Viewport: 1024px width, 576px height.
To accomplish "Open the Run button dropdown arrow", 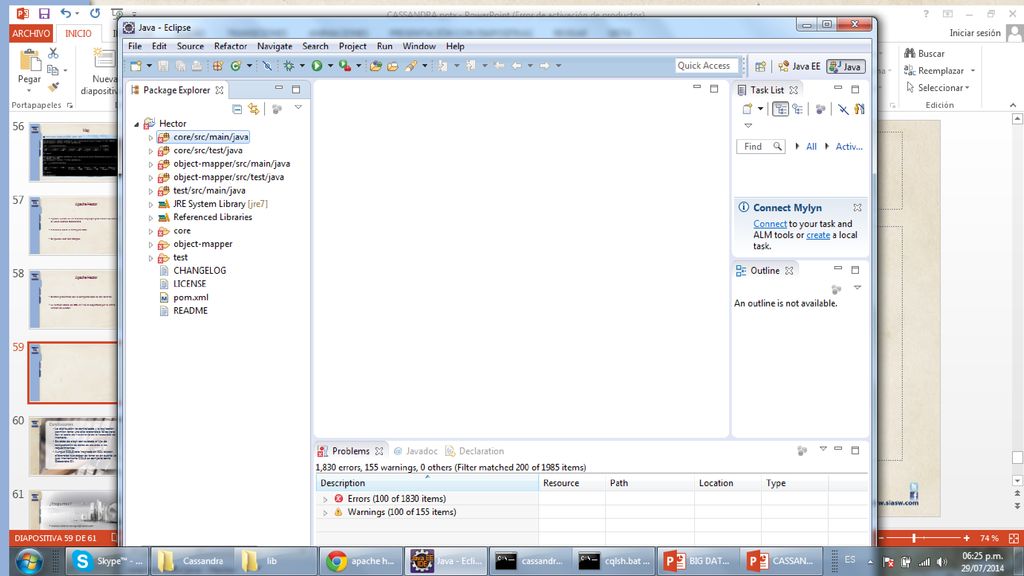I will (x=330, y=66).
